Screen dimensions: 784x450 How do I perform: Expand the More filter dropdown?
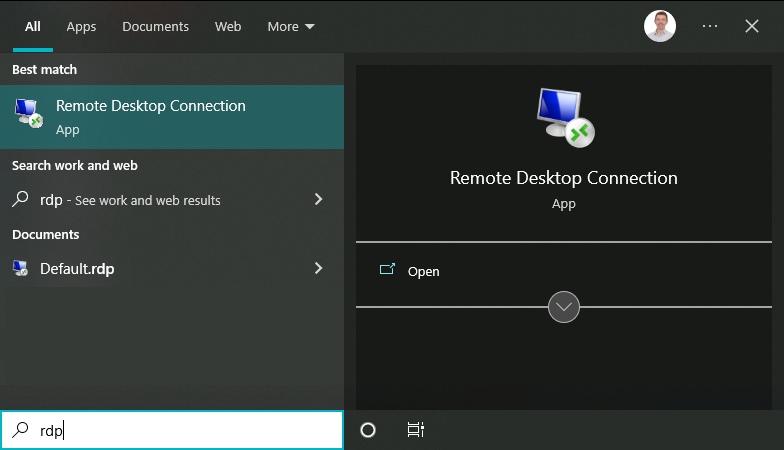pos(291,27)
